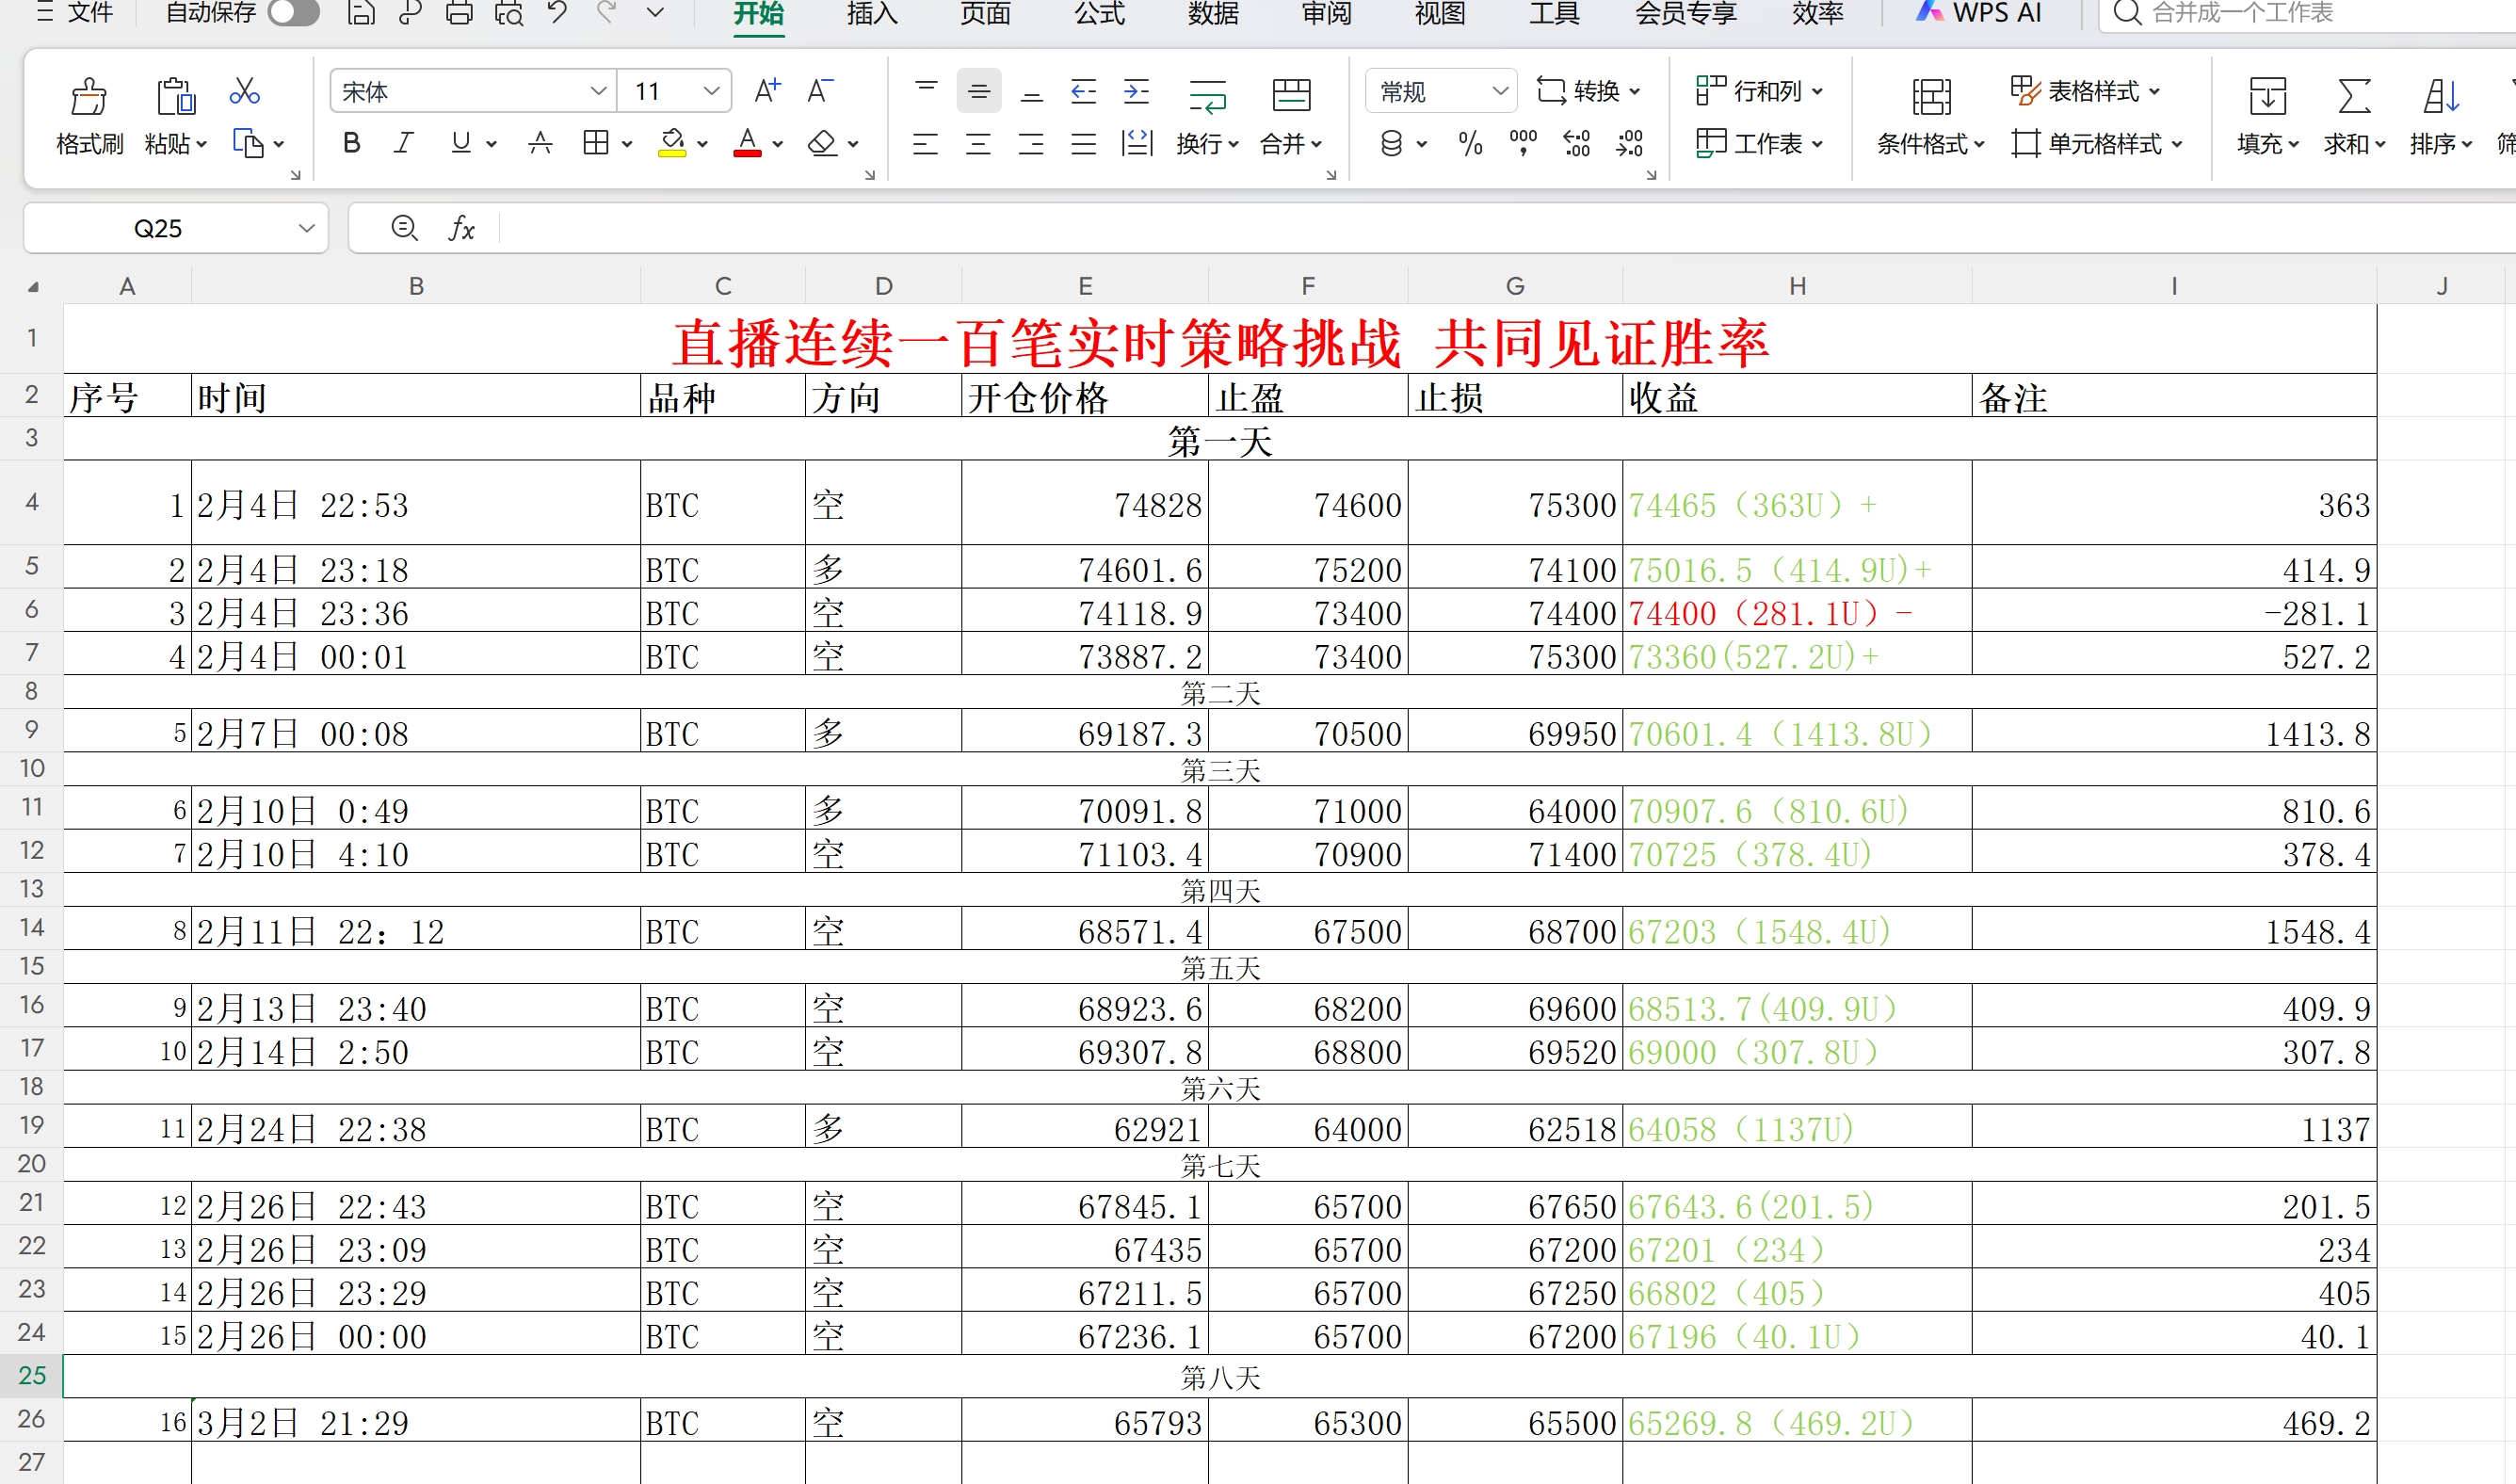Click the Strikethrough text icon
This screenshot has width=2516, height=1484.
pyautogui.click(x=540, y=143)
